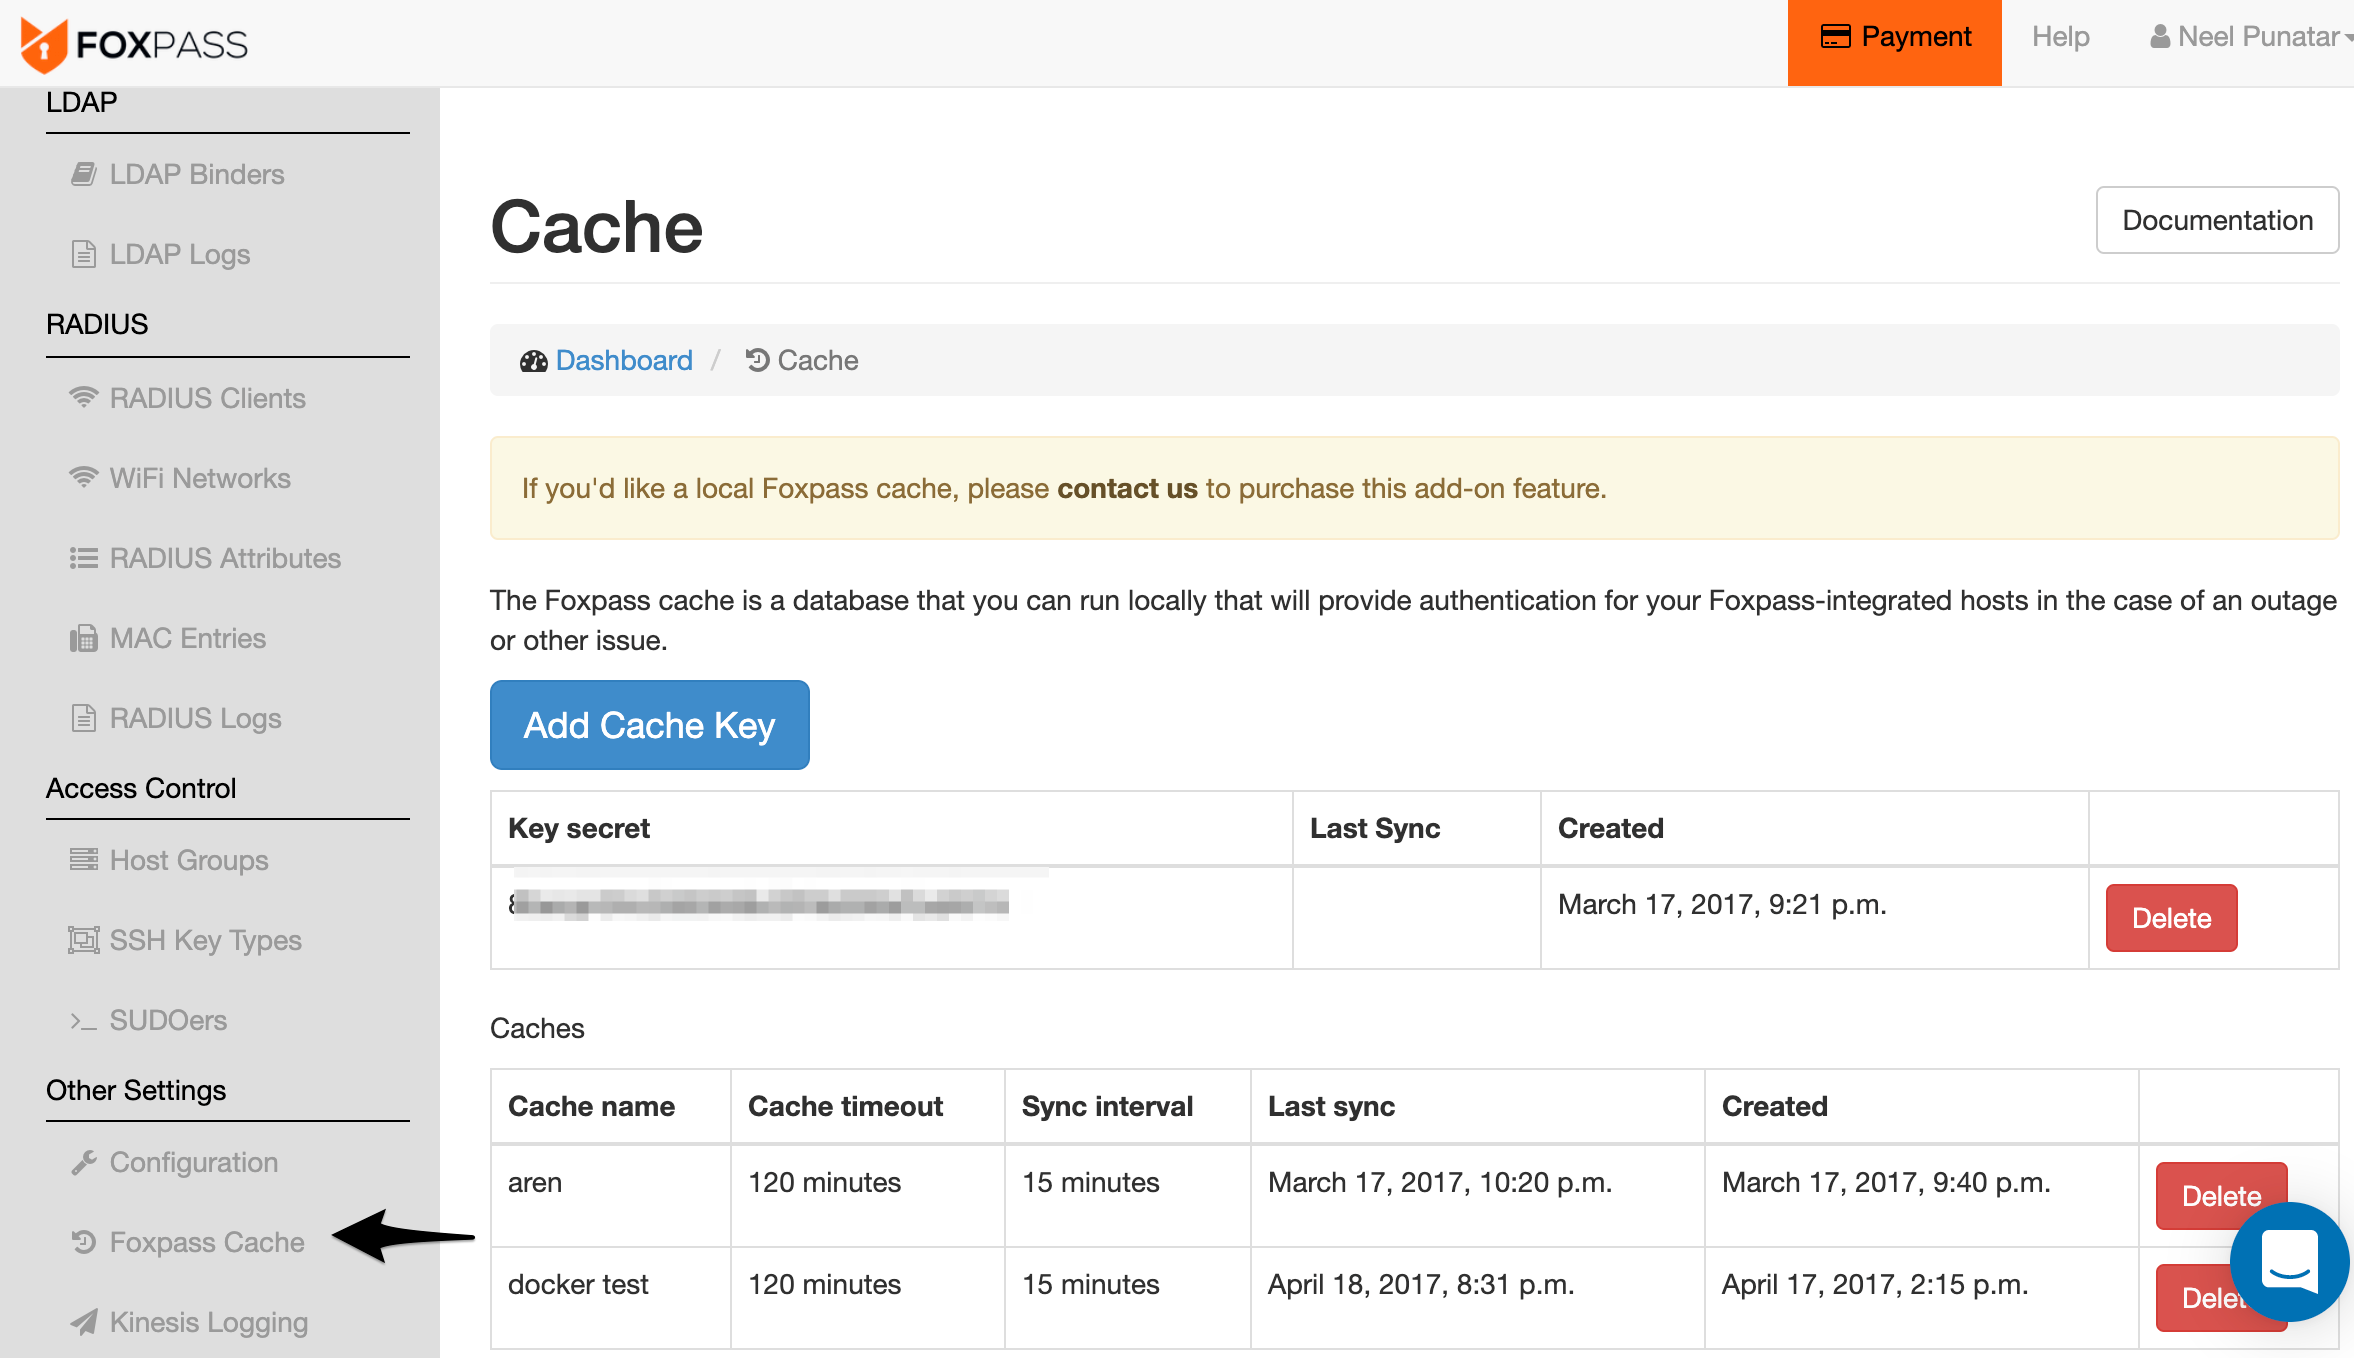
Task: Click the RADIUS Clients wifi icon
Action: click(84, 398)
